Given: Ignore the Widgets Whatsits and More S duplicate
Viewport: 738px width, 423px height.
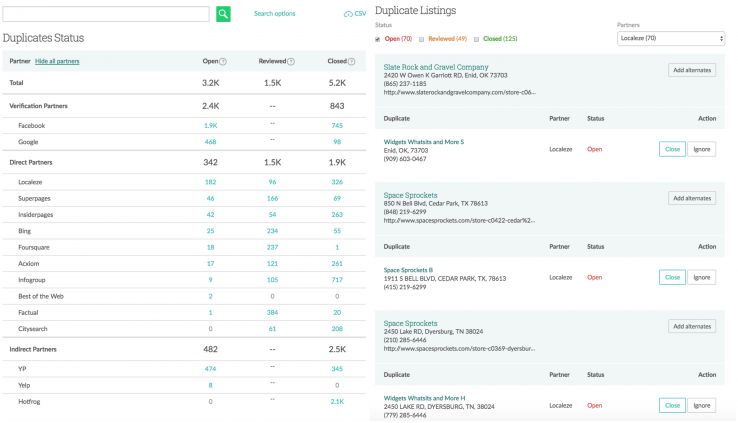Looking at the screenshot, I should pos(702,149).
